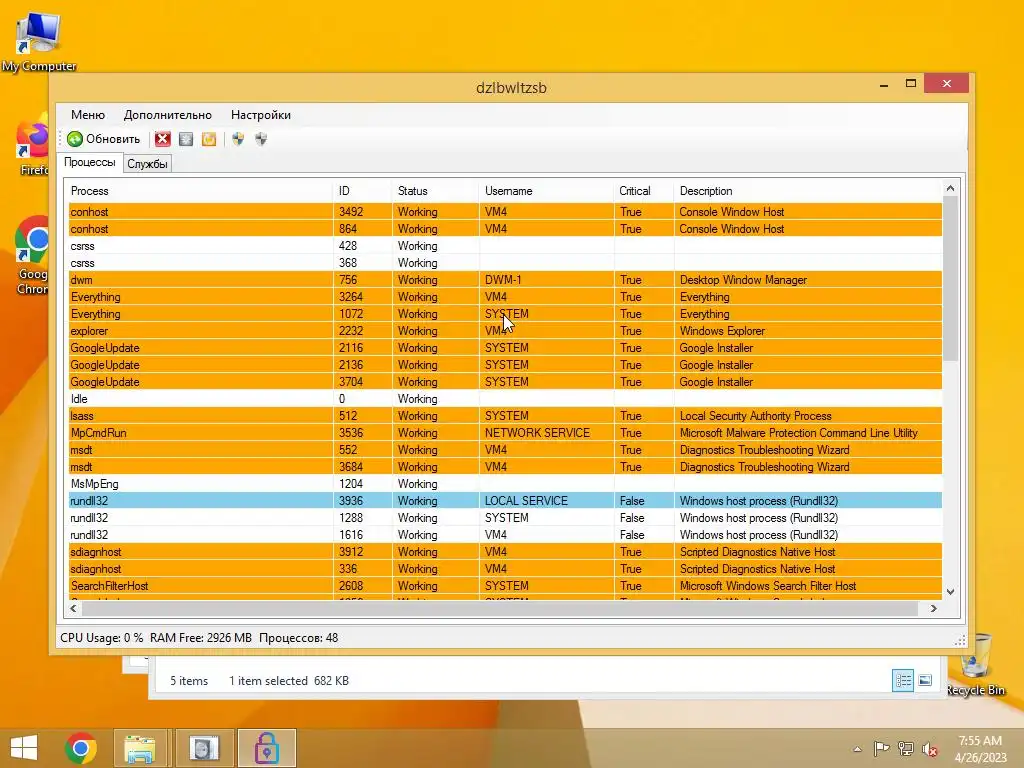The width and height of the screenshot is (1024, 768).
Task: Select sdiagnhost process with ID 336
Action: [505, 568]
